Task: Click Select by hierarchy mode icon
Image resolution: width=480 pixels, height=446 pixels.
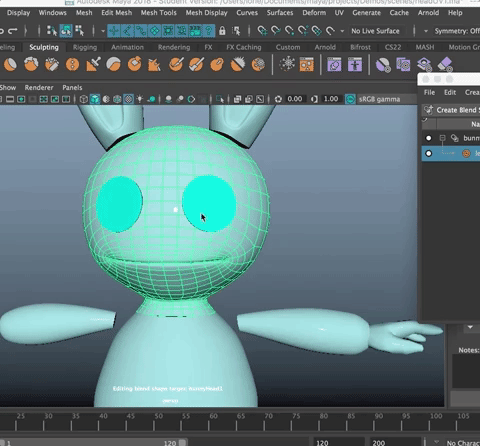Action: tap(52, 31)
